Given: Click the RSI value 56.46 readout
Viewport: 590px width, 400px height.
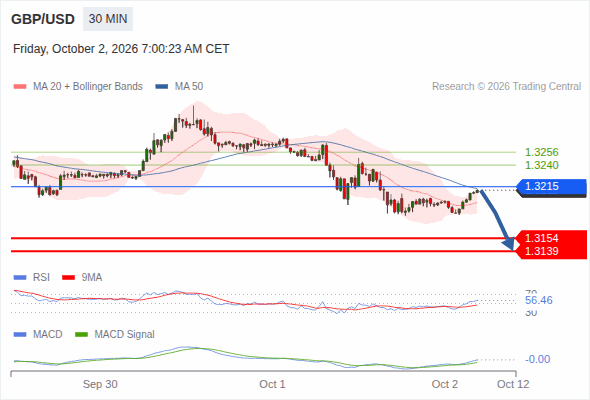Looking at the screenshot, I should point(538,300).
